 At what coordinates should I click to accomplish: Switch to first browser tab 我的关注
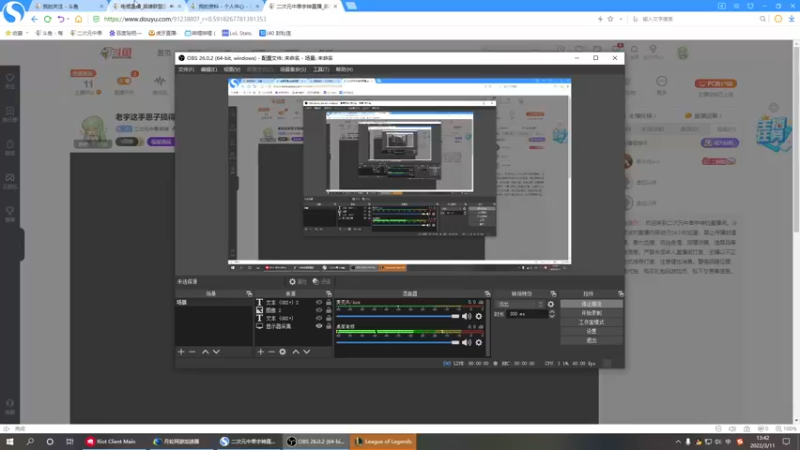tap(66, 6)
